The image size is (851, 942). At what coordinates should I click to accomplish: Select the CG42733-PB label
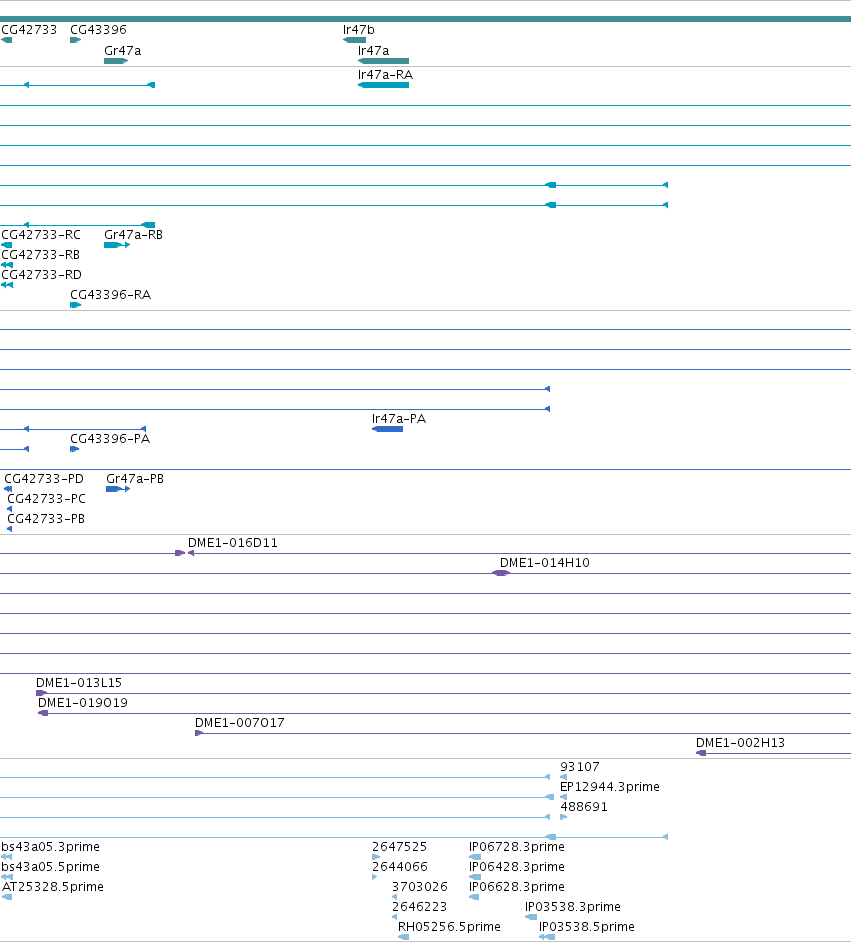[x=46, y=518]
